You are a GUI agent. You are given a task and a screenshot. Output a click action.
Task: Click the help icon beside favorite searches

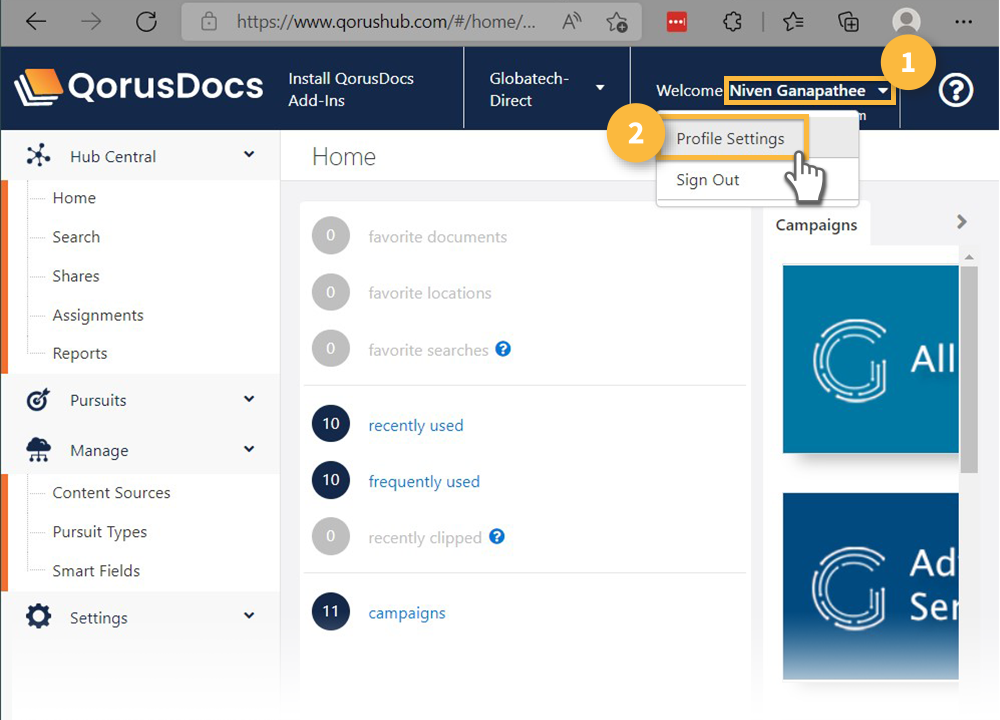504,349
